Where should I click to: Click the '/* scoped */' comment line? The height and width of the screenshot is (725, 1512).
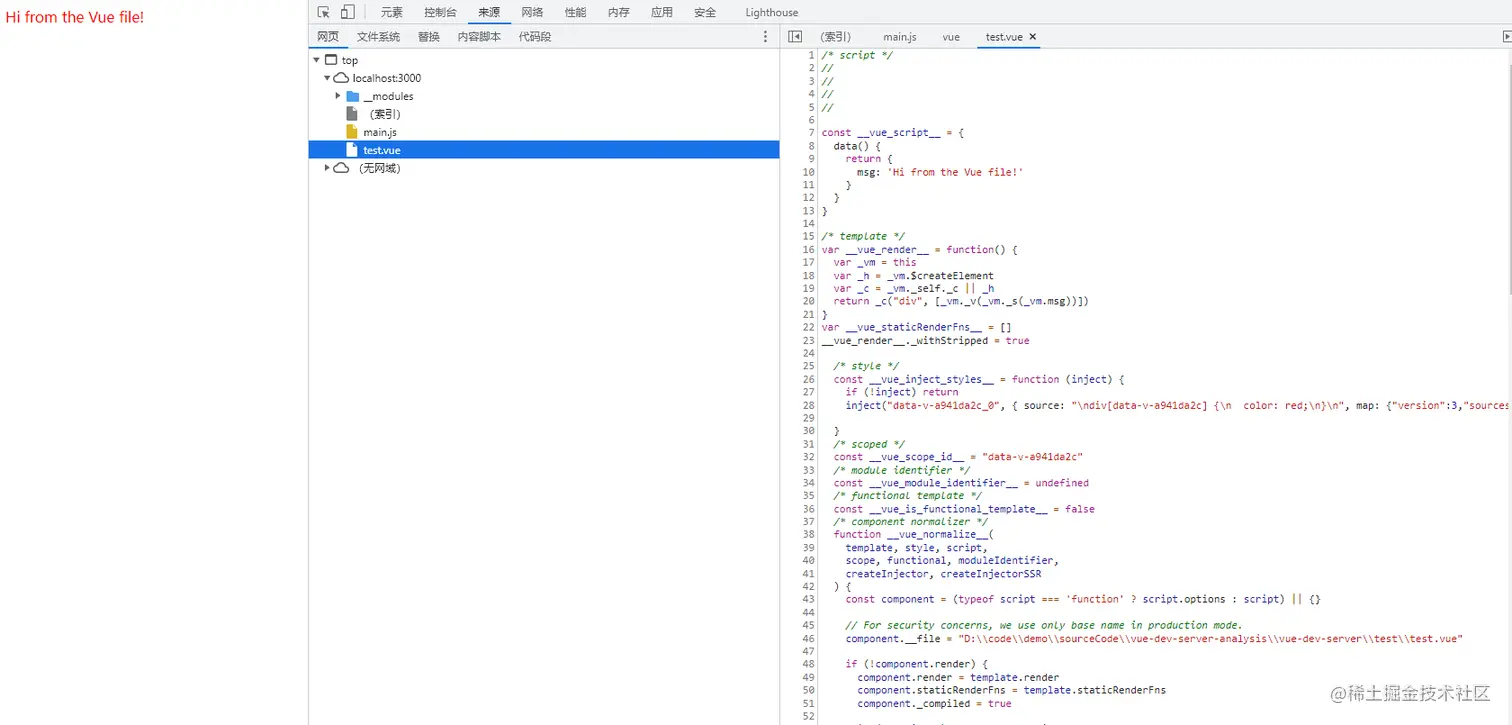pos(869,444)
